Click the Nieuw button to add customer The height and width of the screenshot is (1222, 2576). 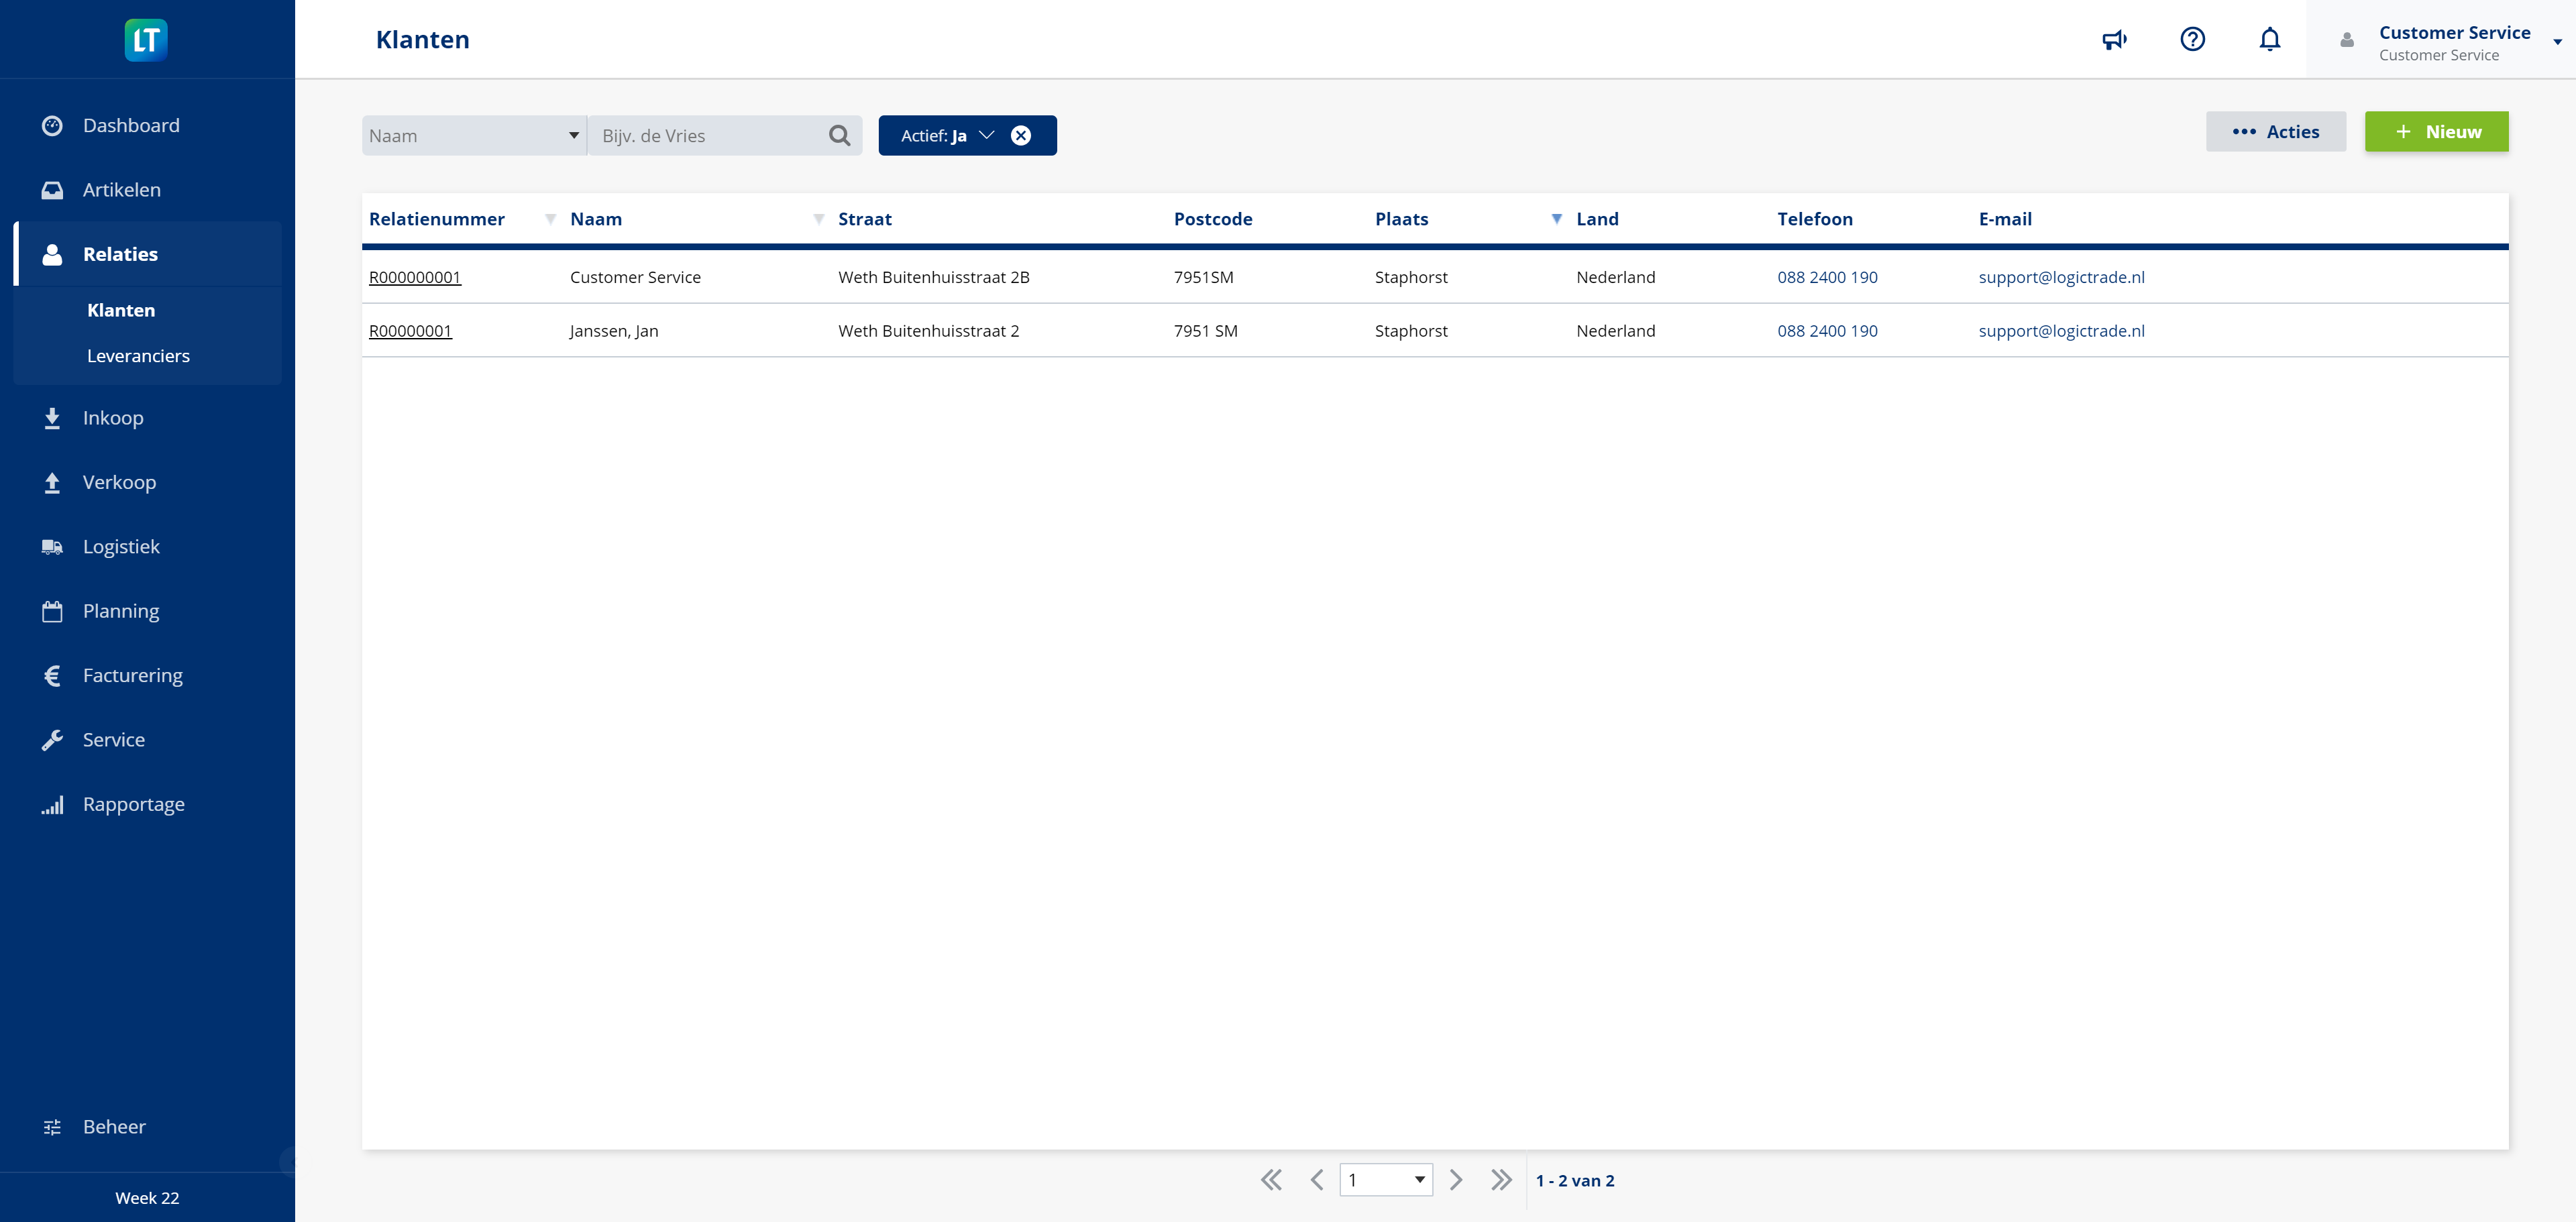(2438, 131)
